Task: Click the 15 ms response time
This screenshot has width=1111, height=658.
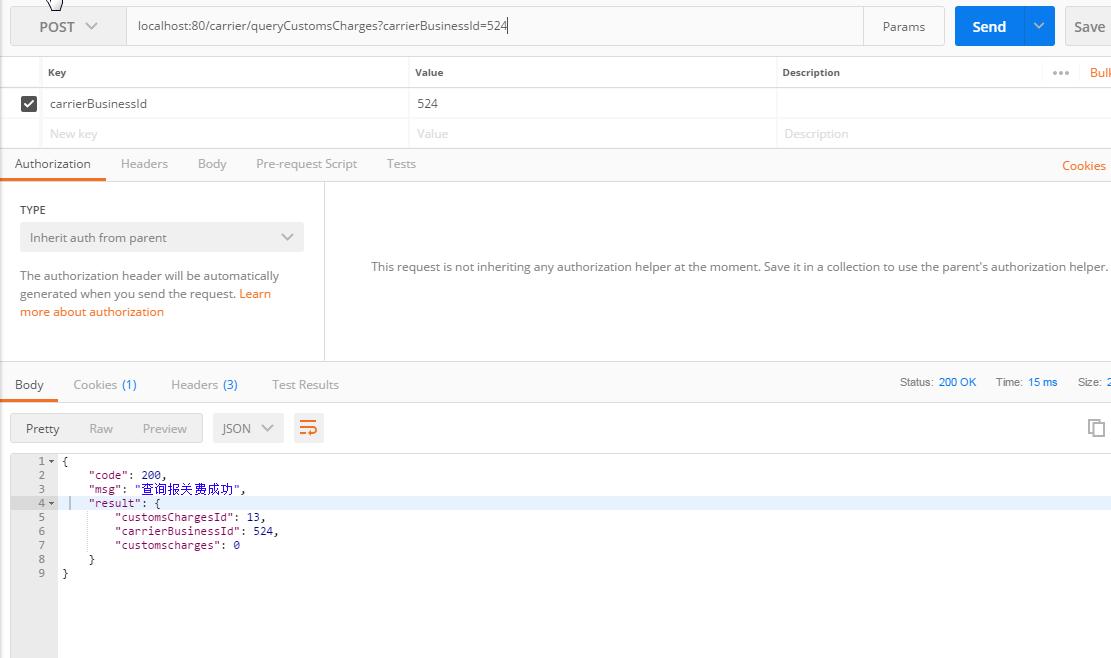Action: coord(1042,382)
